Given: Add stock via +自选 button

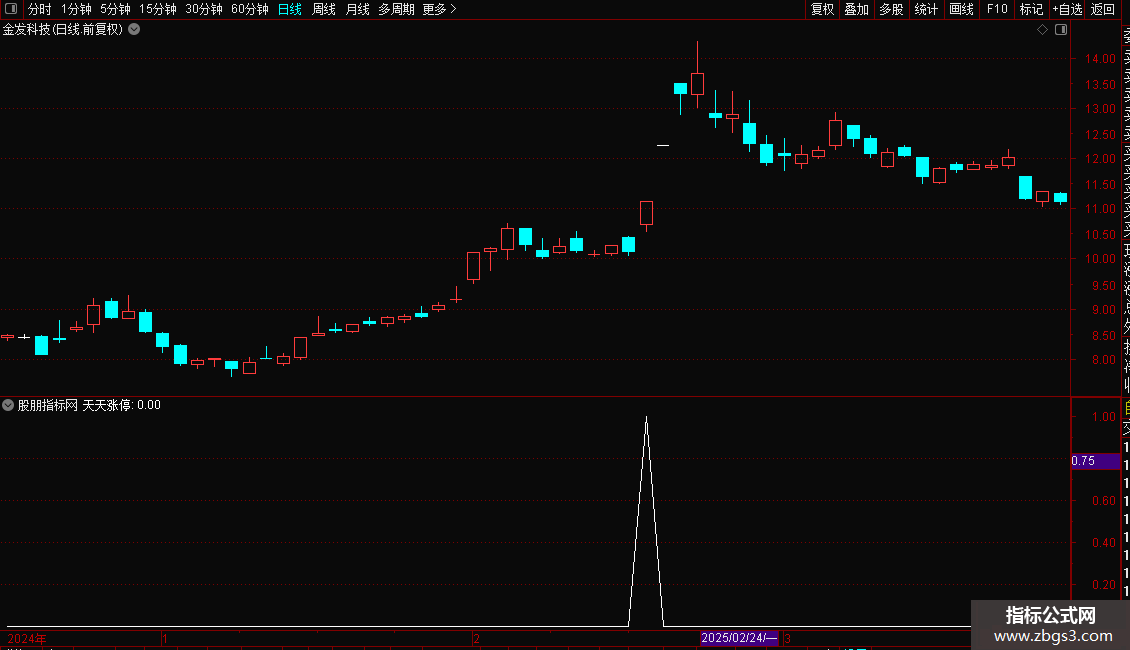Looking at the screenshot, I should (x=1067, y=9).
